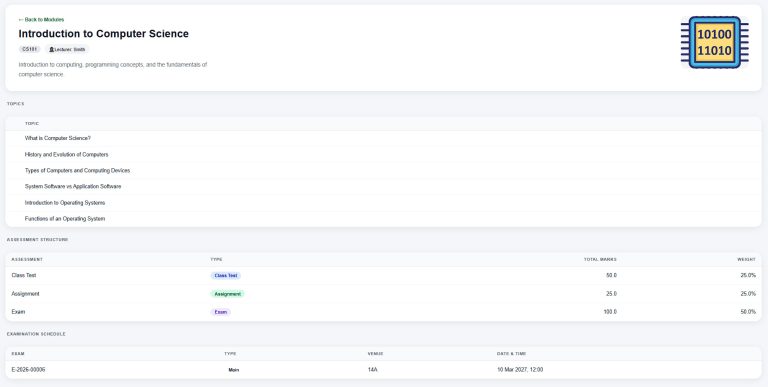
Task: Click the TOTAL MARKS column header
Action: point(600,259)
